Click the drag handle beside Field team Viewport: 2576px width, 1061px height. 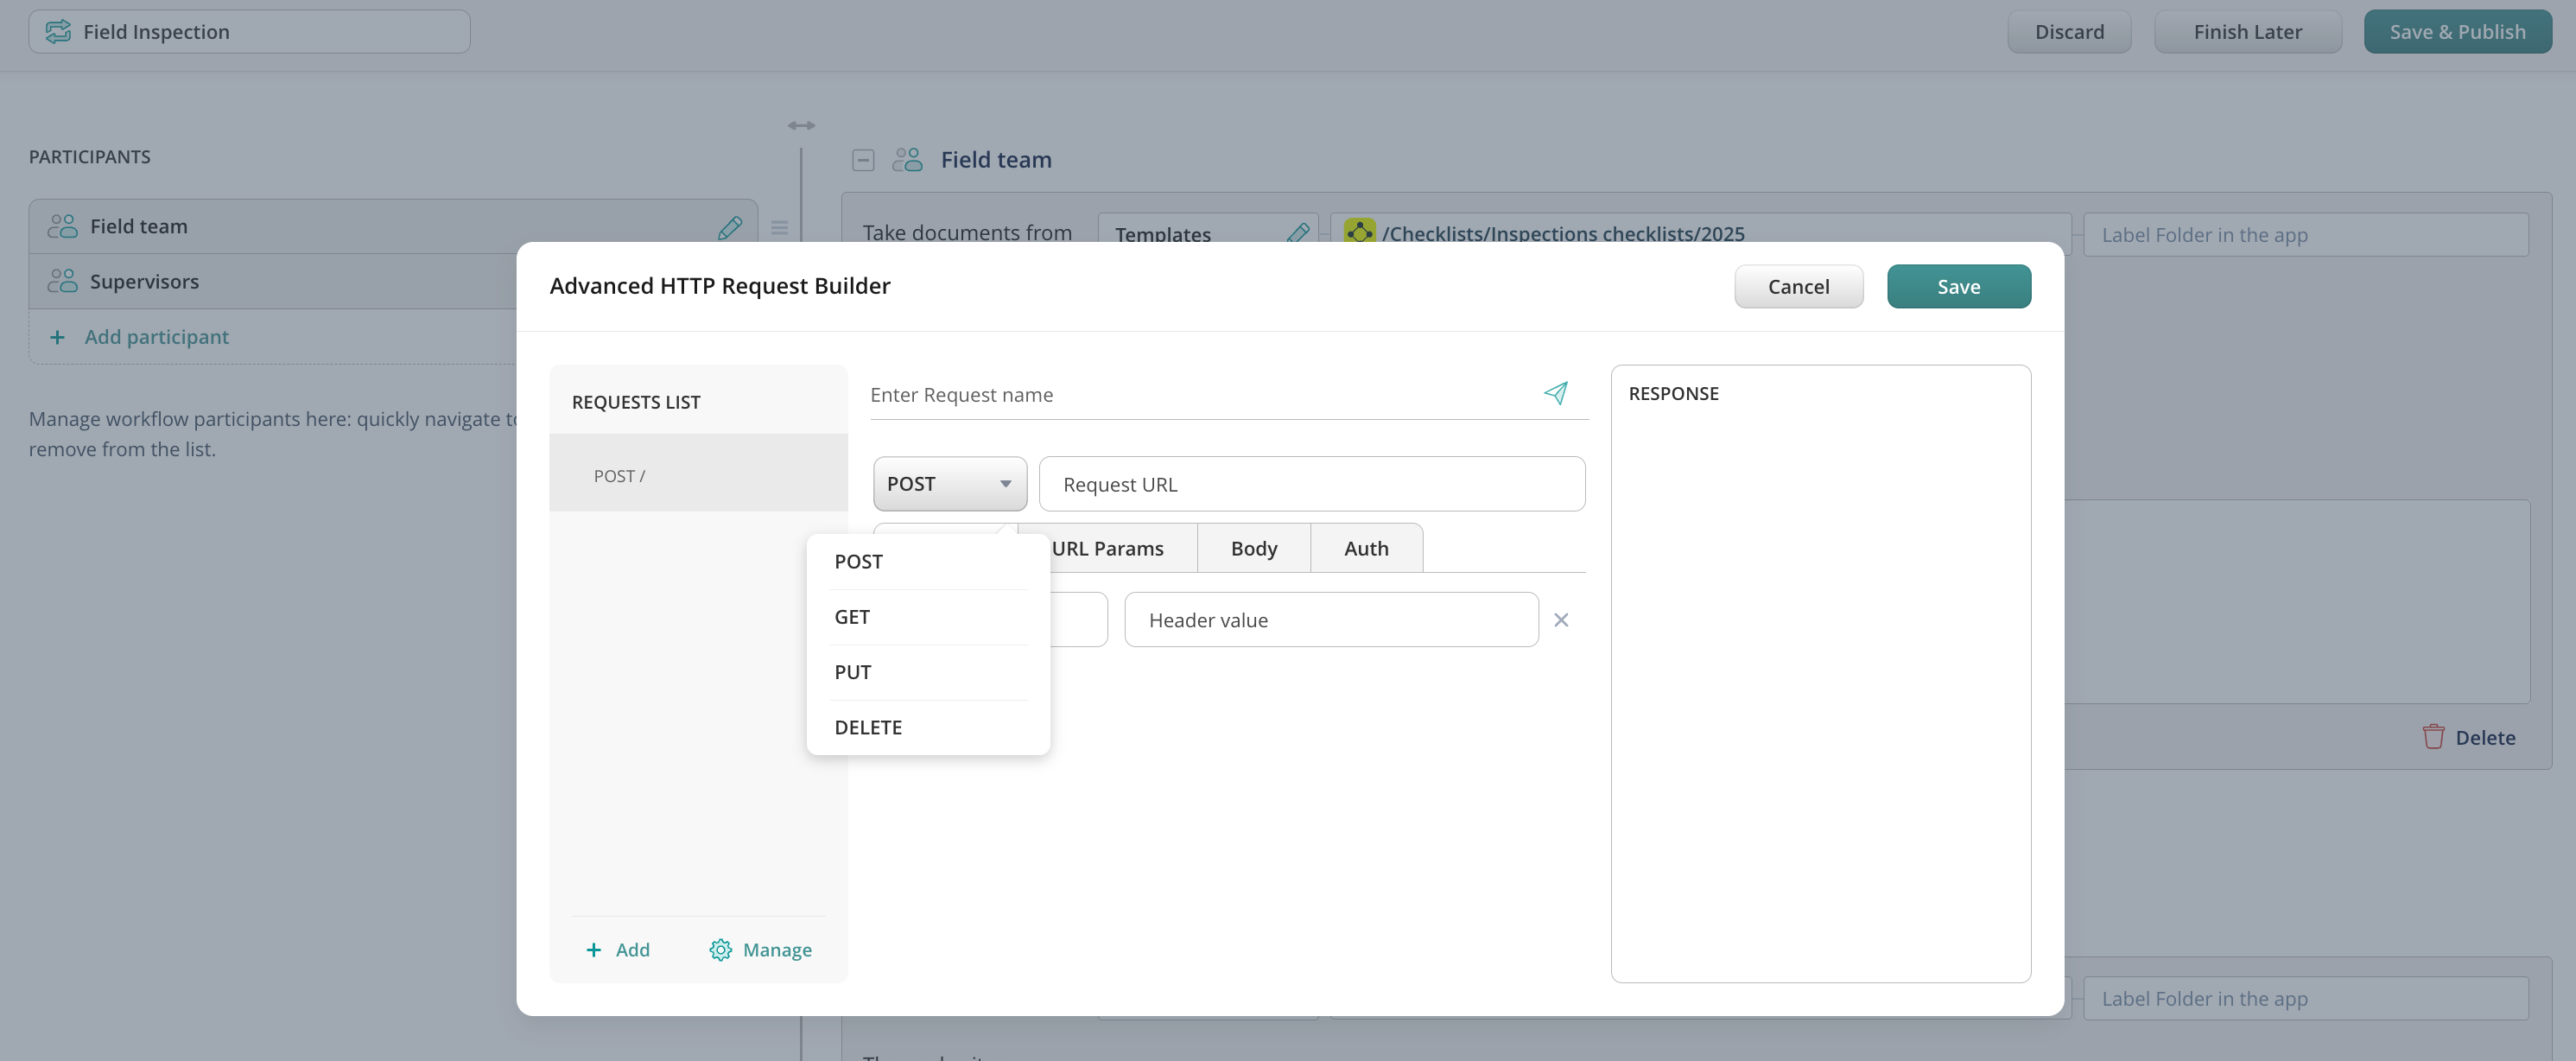779,228
